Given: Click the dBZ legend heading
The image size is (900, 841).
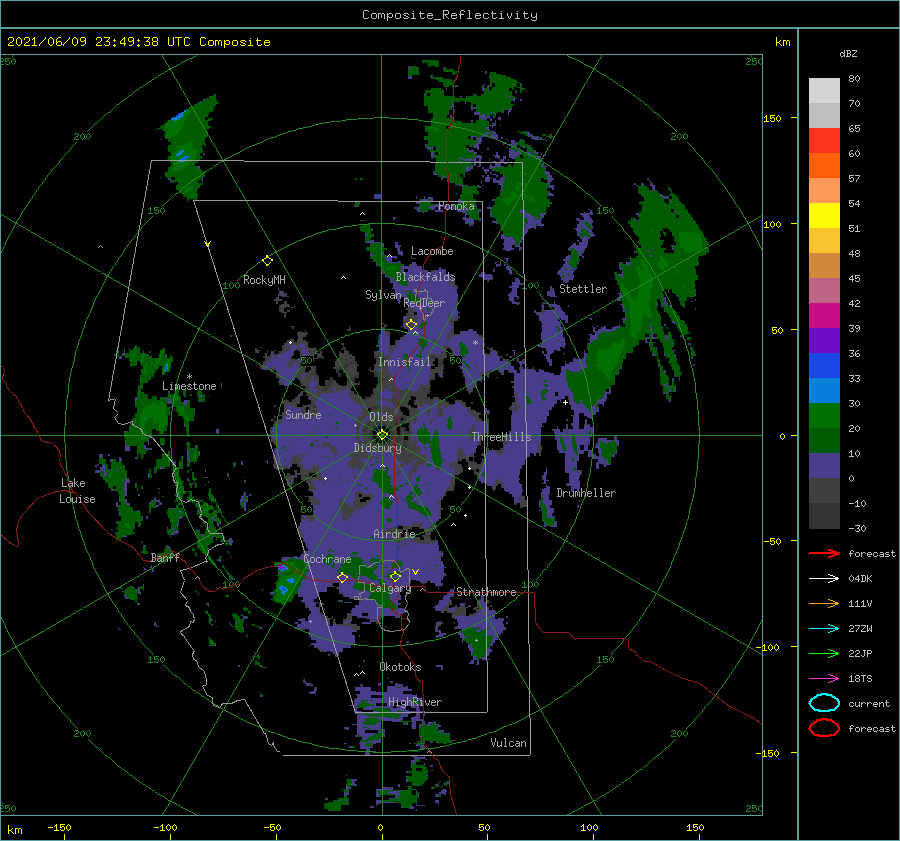Looking at the screenshot, I should pos(848,54).
